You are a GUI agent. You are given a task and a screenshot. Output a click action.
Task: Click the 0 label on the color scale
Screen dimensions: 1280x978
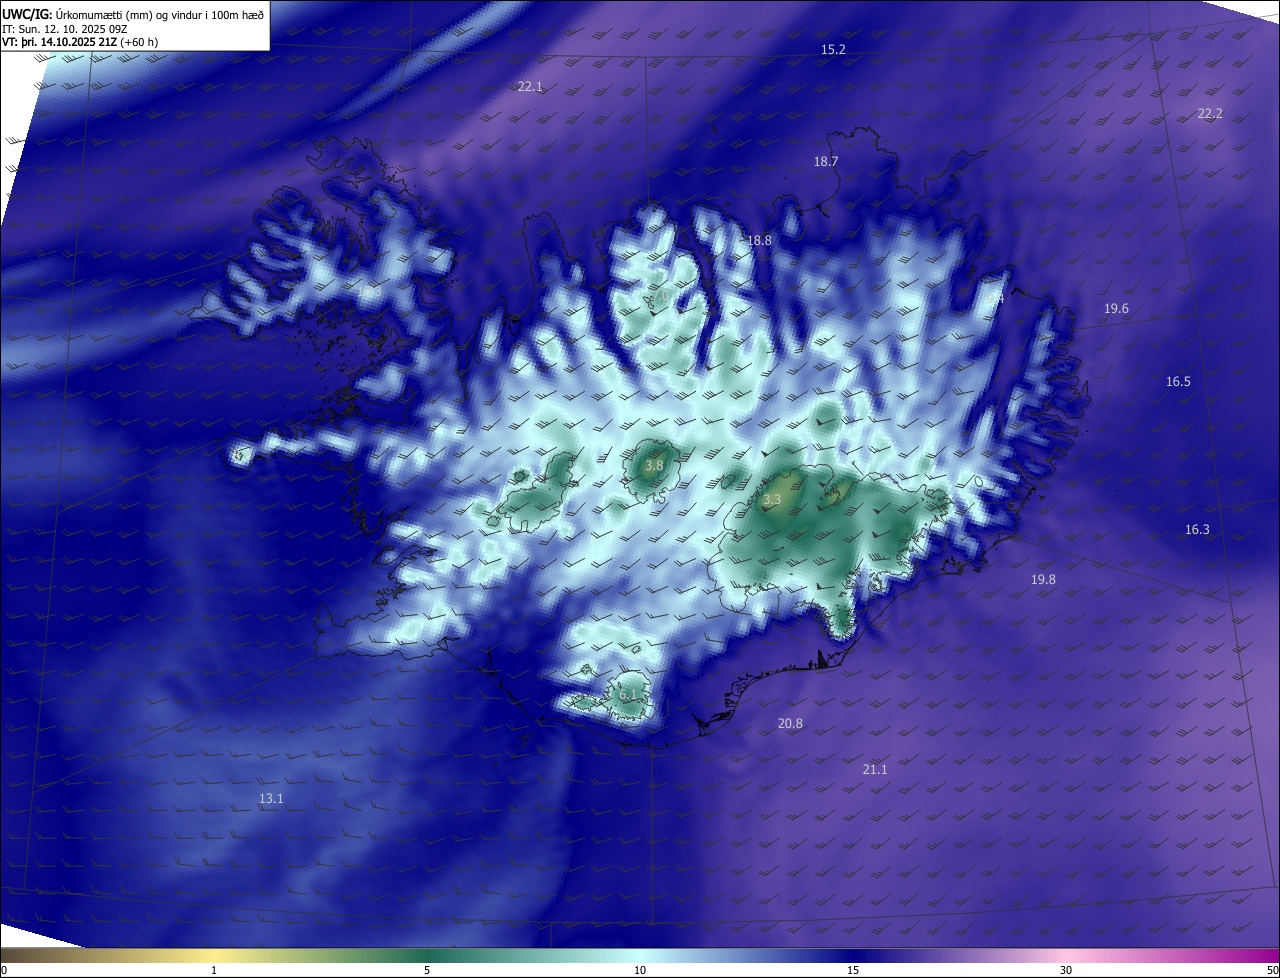point(4,970)
